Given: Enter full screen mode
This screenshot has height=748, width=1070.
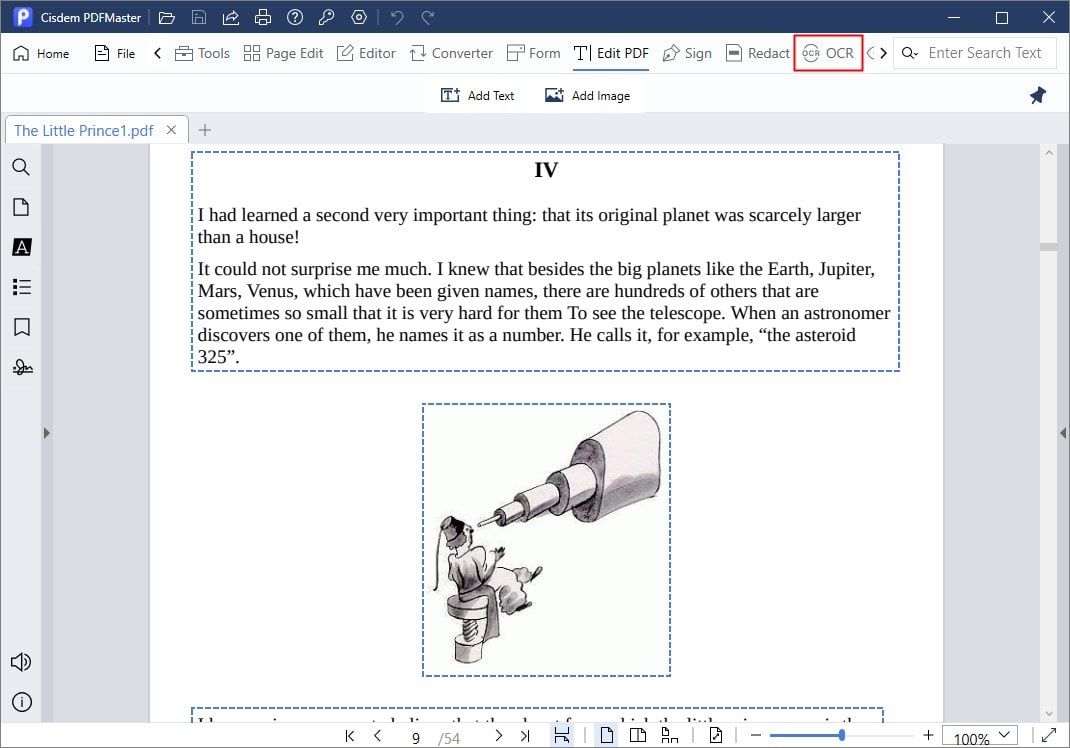Looking at the screenshot, I should pos(1049,736).
